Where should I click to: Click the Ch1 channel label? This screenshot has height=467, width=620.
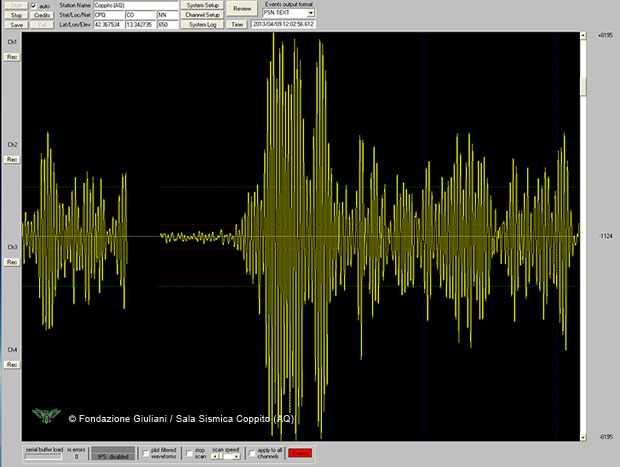point(12,42)
